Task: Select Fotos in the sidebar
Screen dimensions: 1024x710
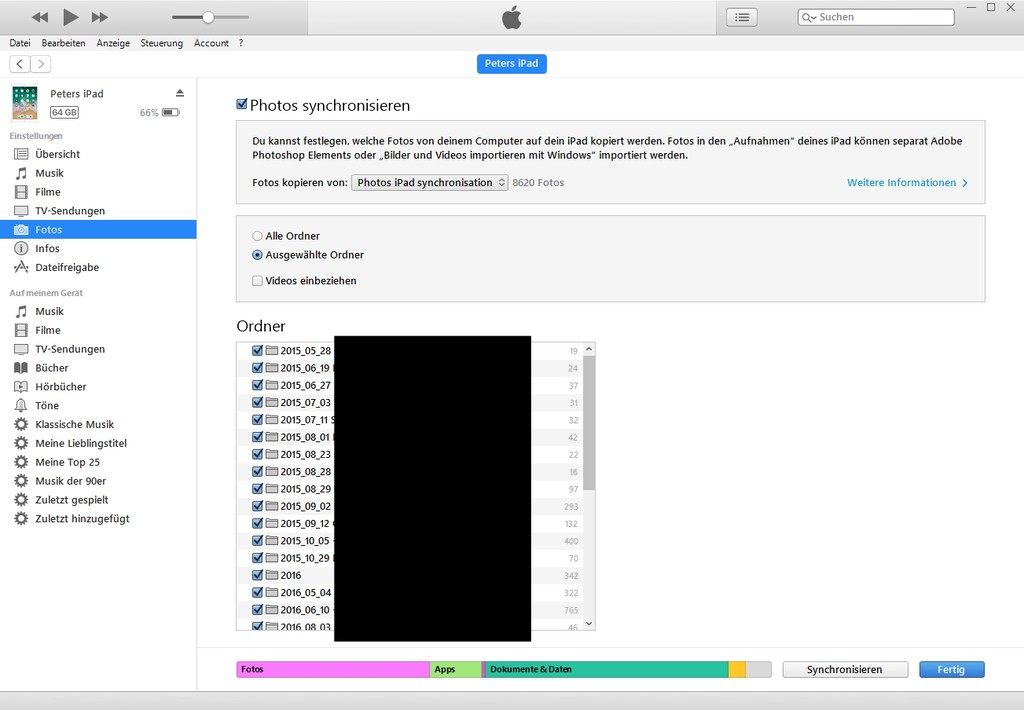Action: click(98, 230)
